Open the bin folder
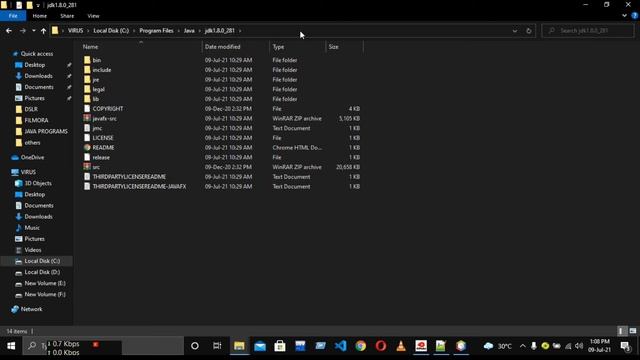 pyautogui.click(x=97, y=60)
